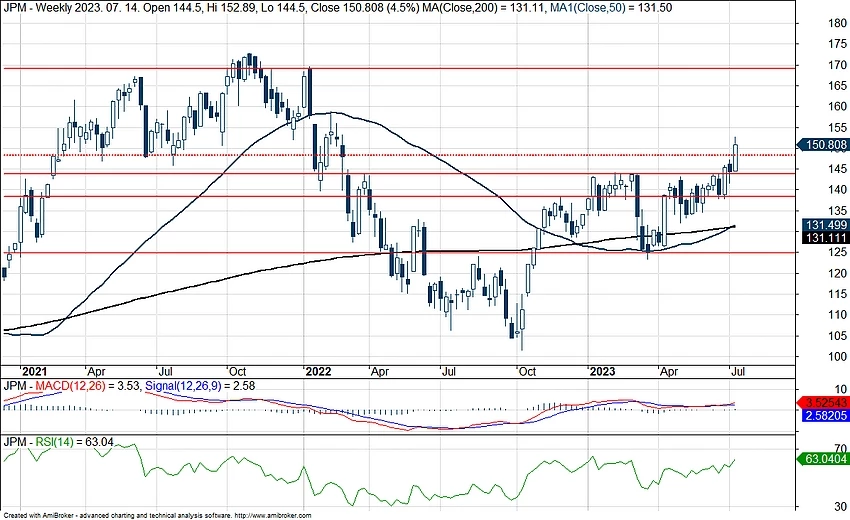Viewport: 850px width, 520px height.
Task: Click the 2023 year label on time axis
Action: [x=602, y=371]
